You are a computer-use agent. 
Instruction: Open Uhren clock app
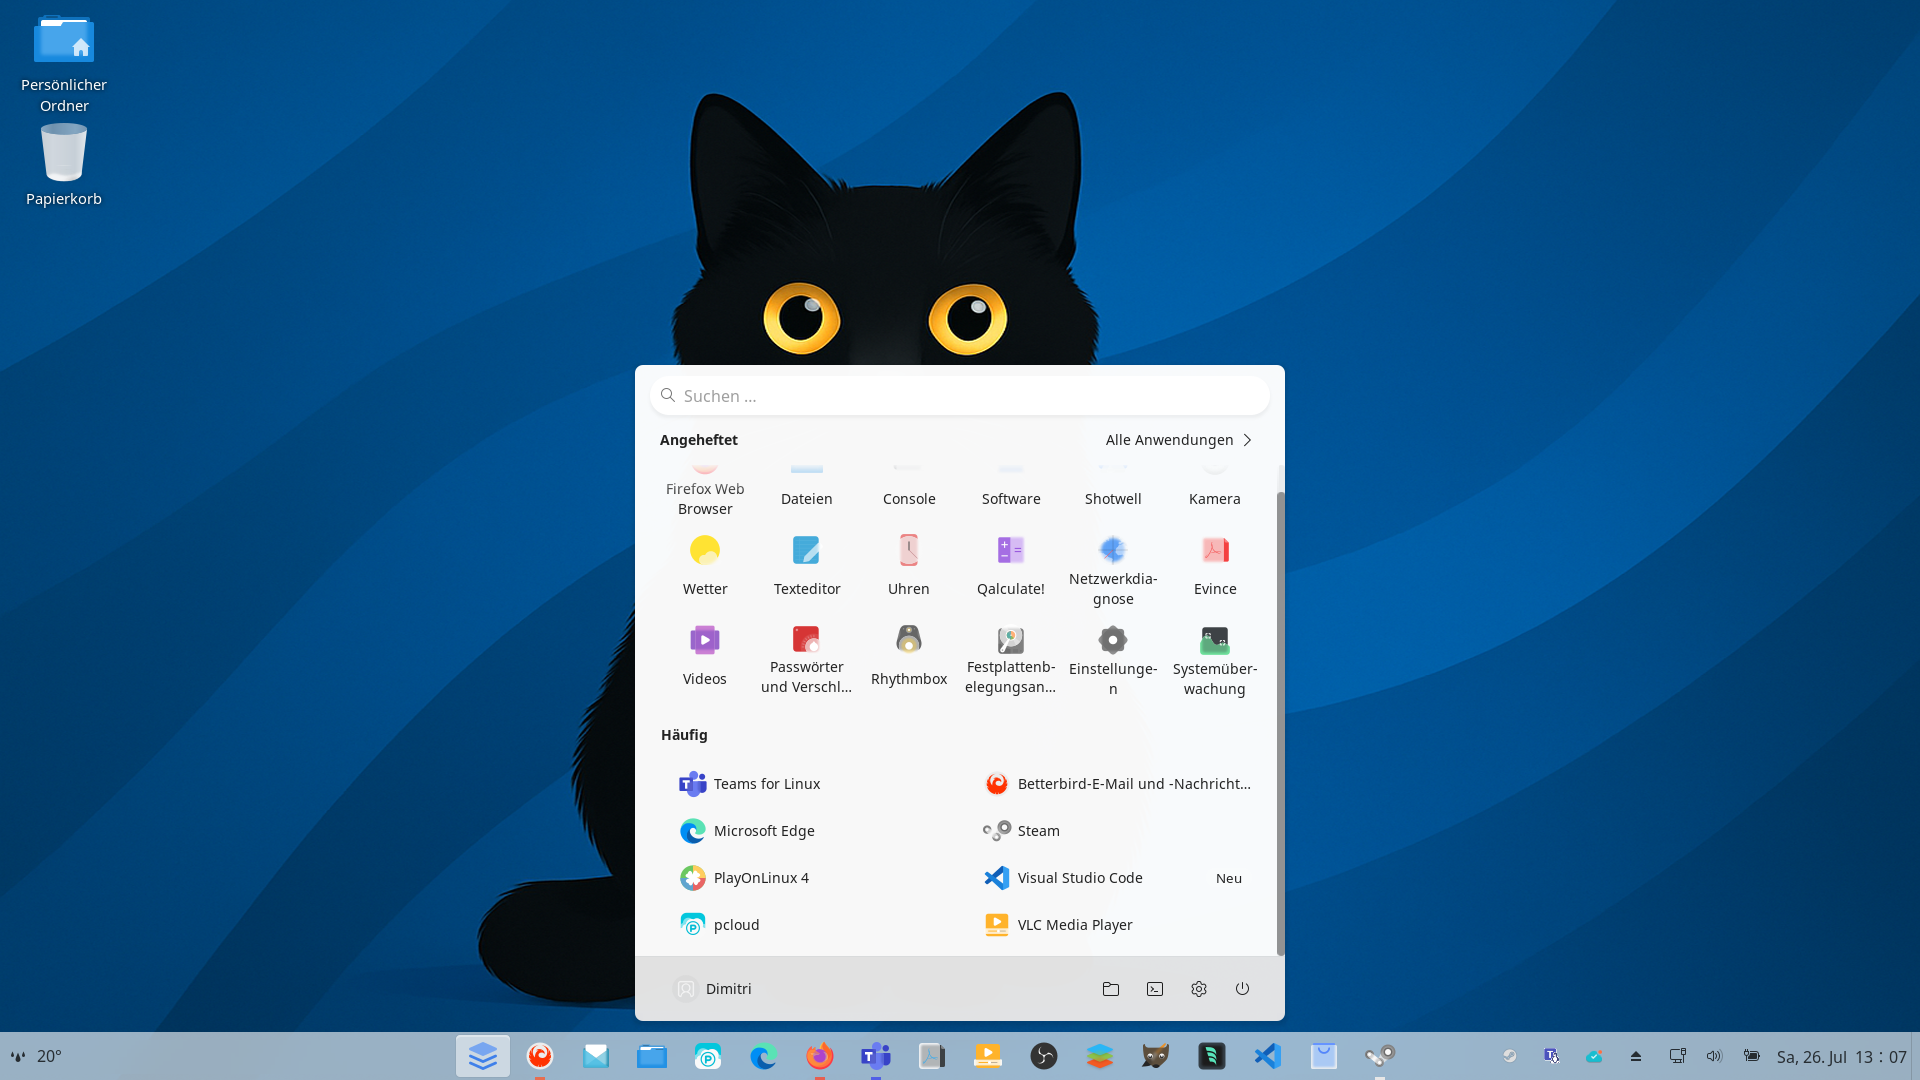(x=909, y=566)
